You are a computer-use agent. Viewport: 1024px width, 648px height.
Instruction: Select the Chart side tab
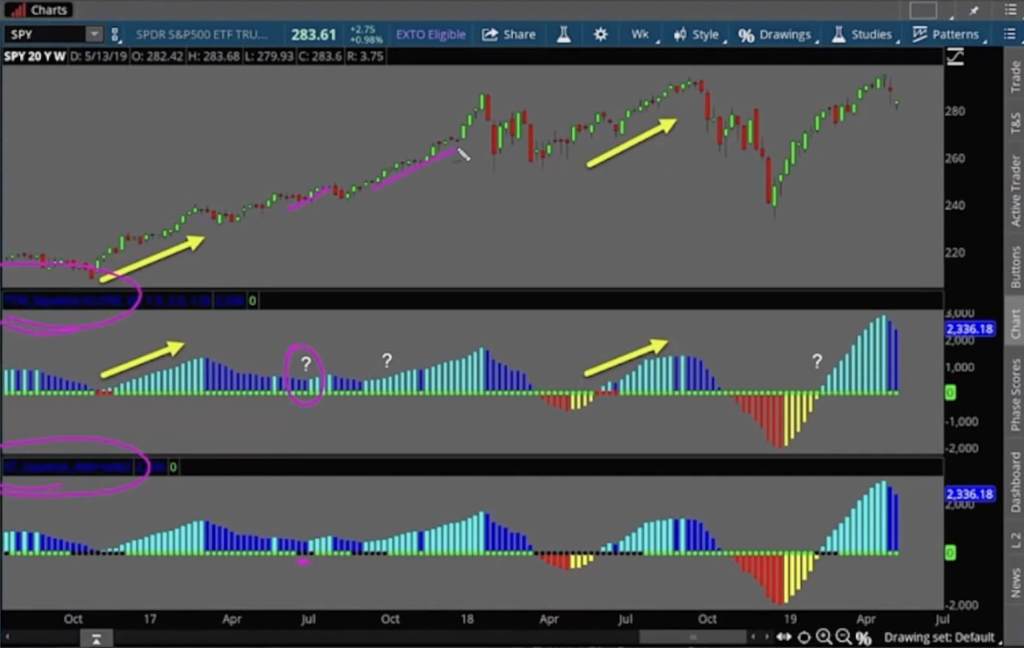point(1014,324)
